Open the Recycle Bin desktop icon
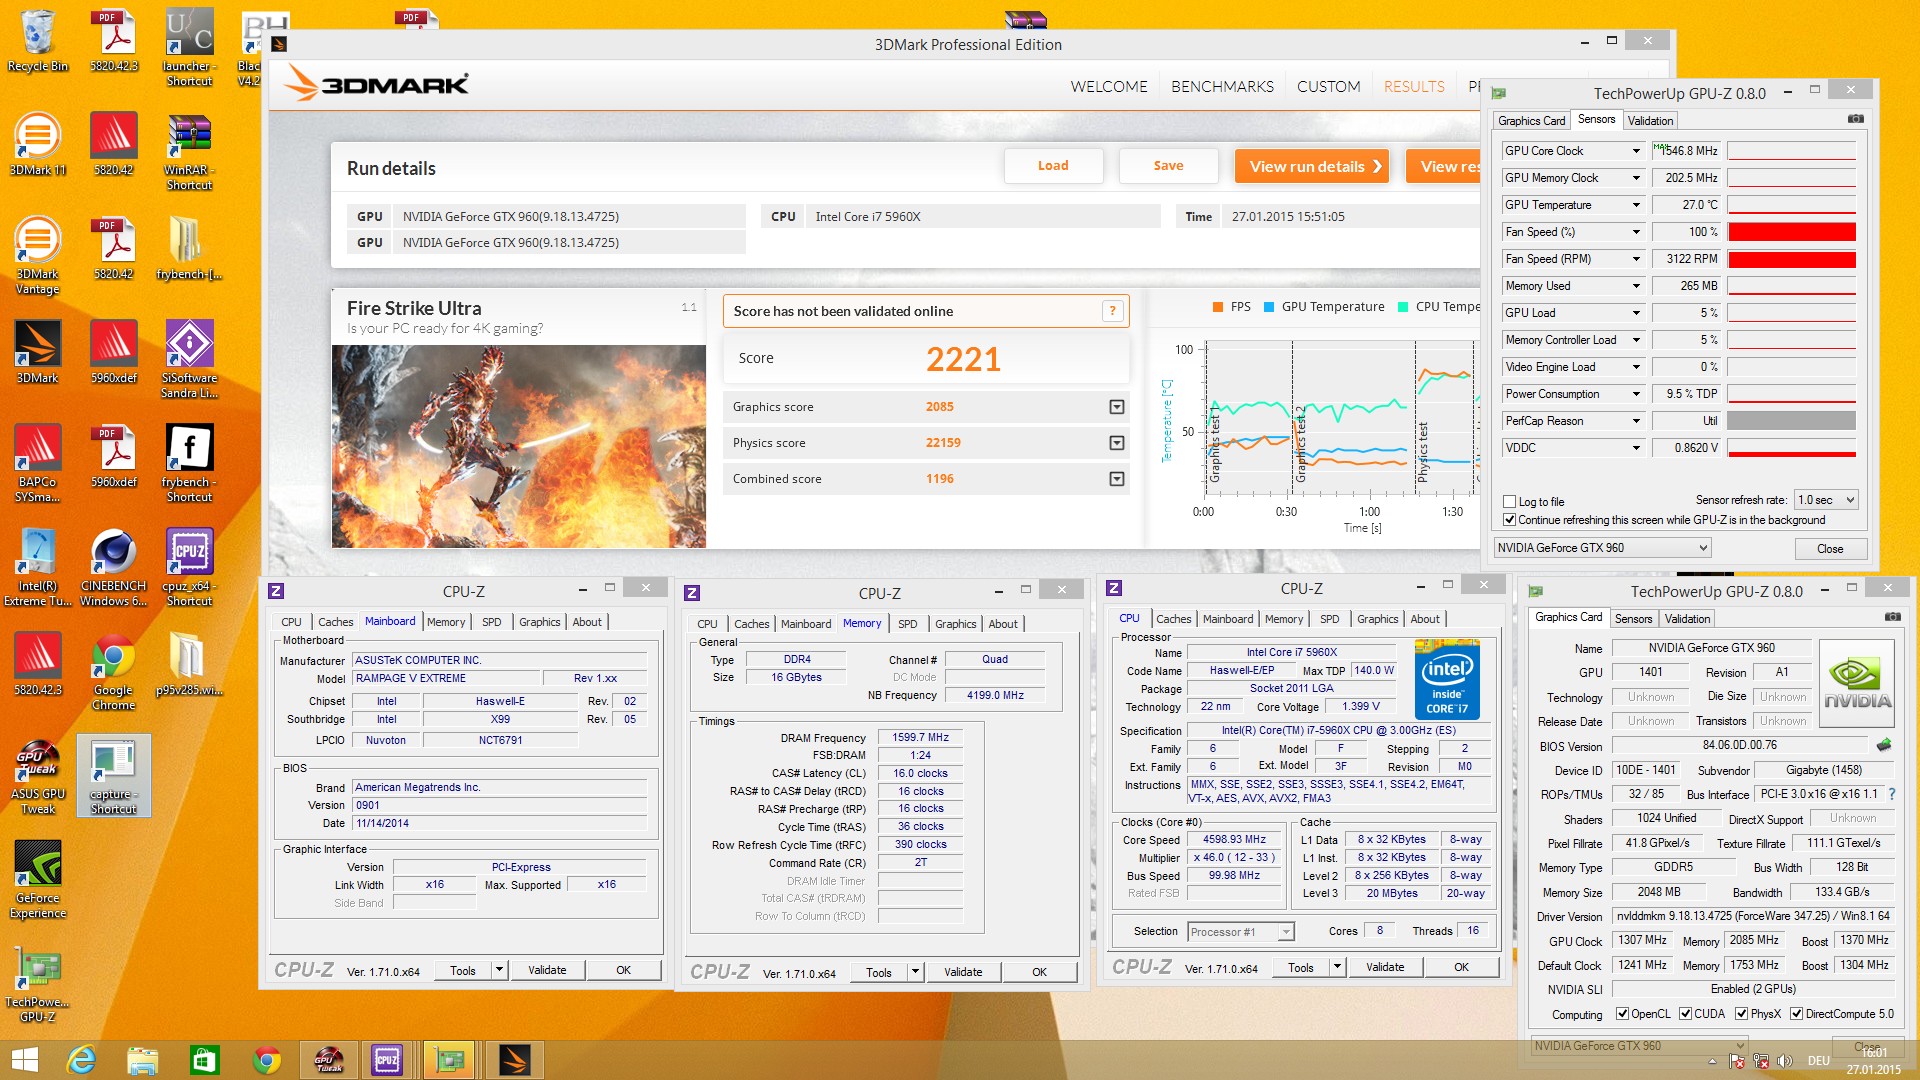1920x1080 pixels. [38, 40]
